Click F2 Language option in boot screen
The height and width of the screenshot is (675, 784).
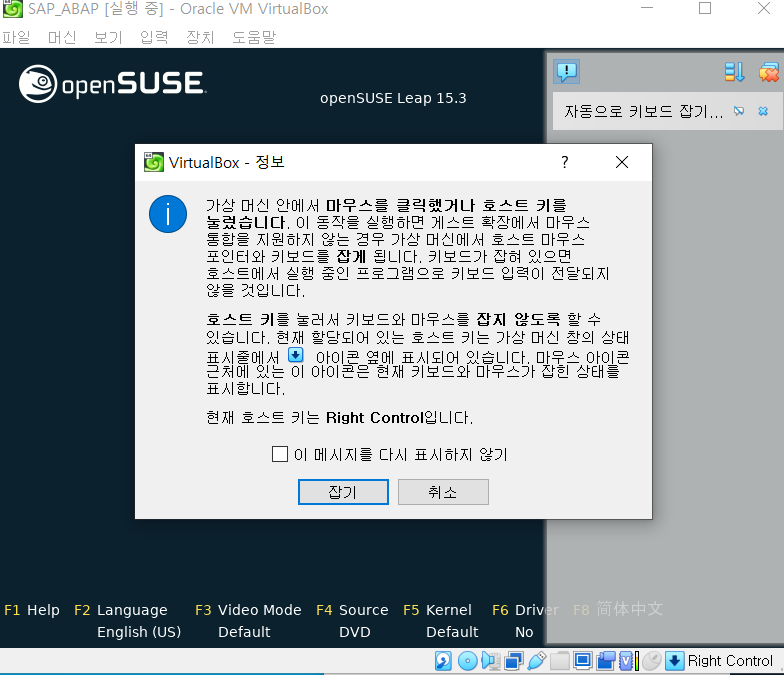pyautogui.click(x=120, y=610)
